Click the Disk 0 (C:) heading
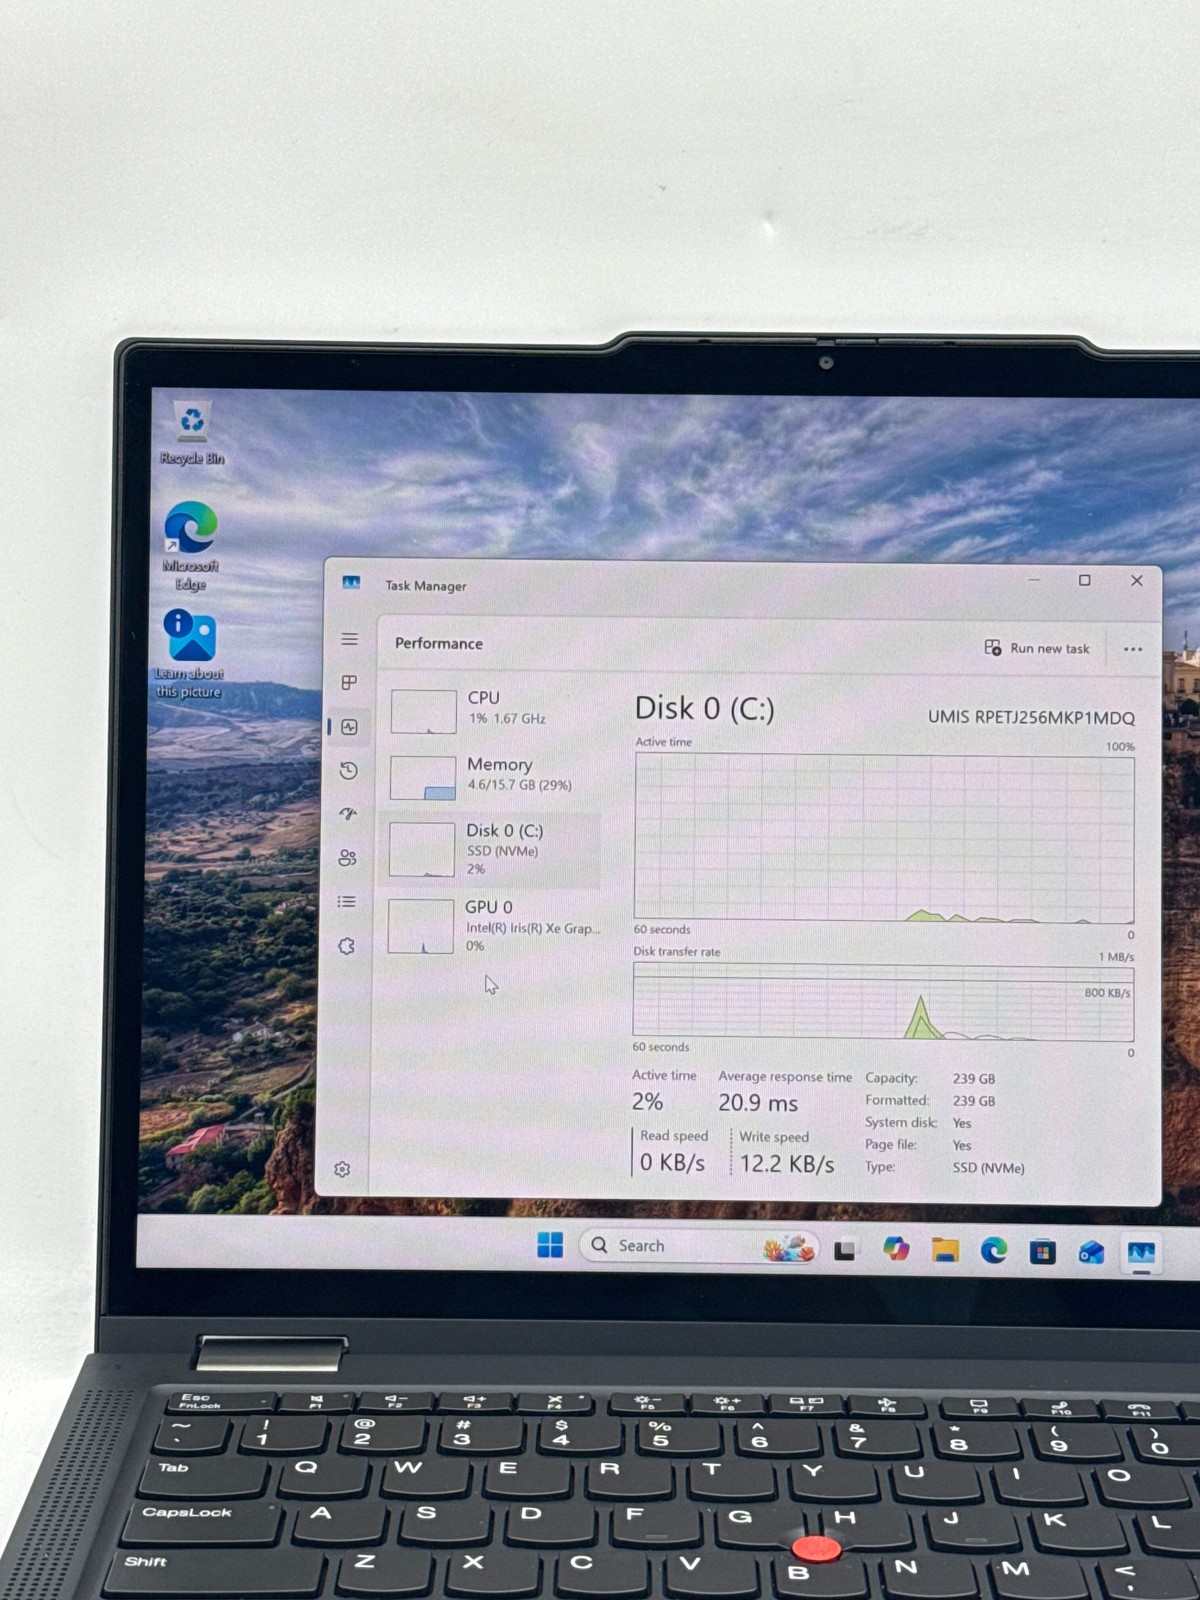 tap(705, 709)
